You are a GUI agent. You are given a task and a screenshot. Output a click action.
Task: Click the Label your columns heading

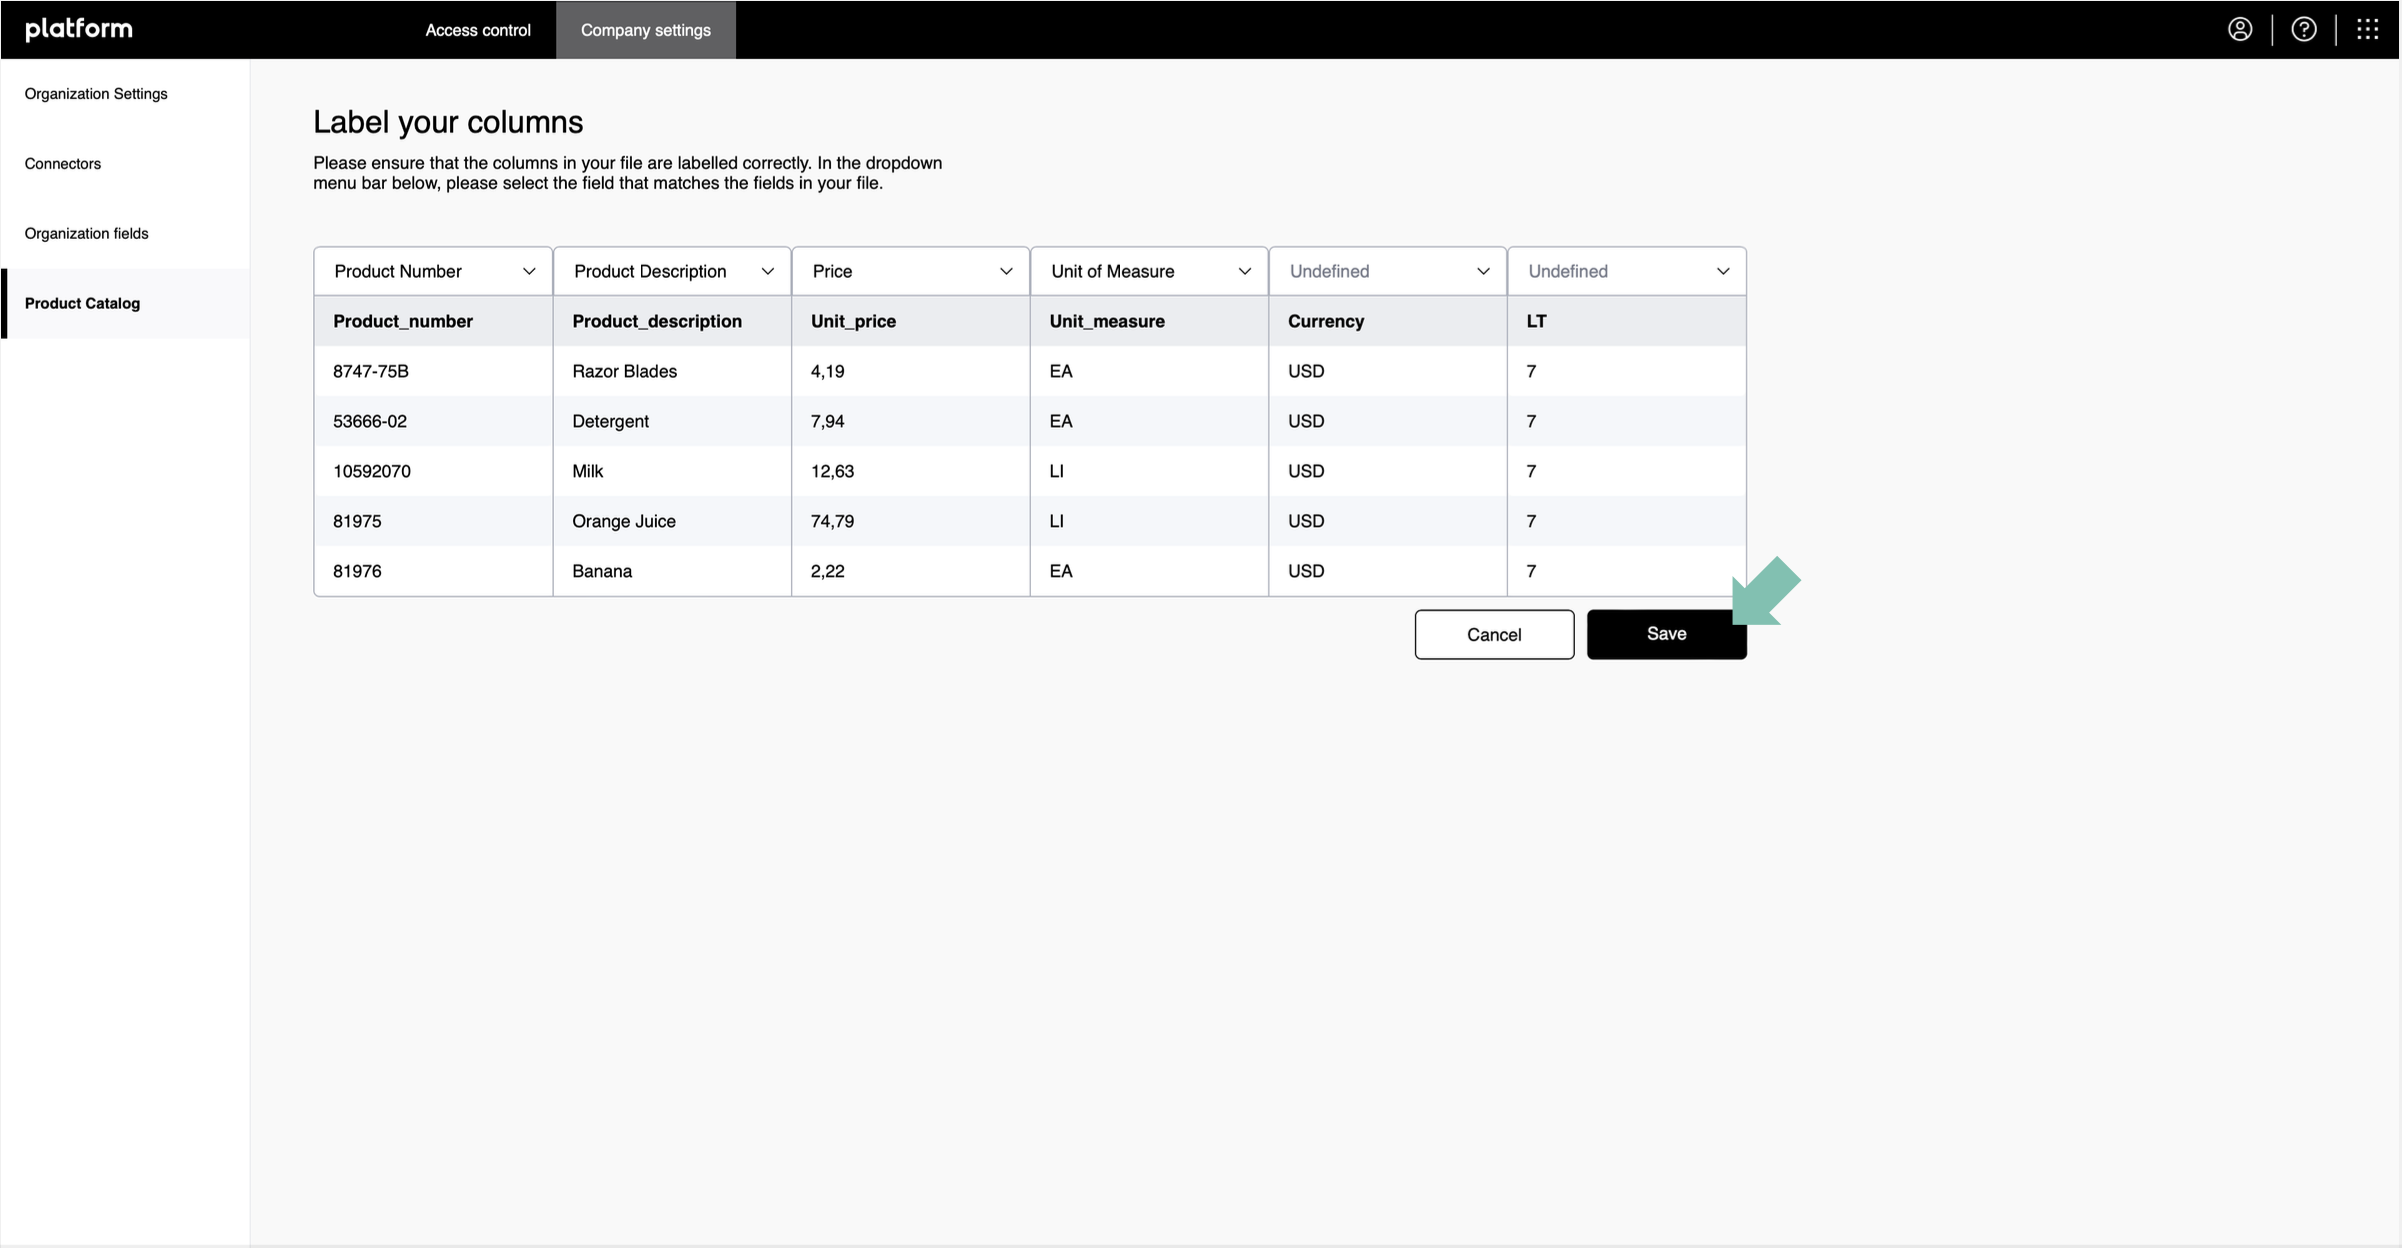click(x=448, y=122)
